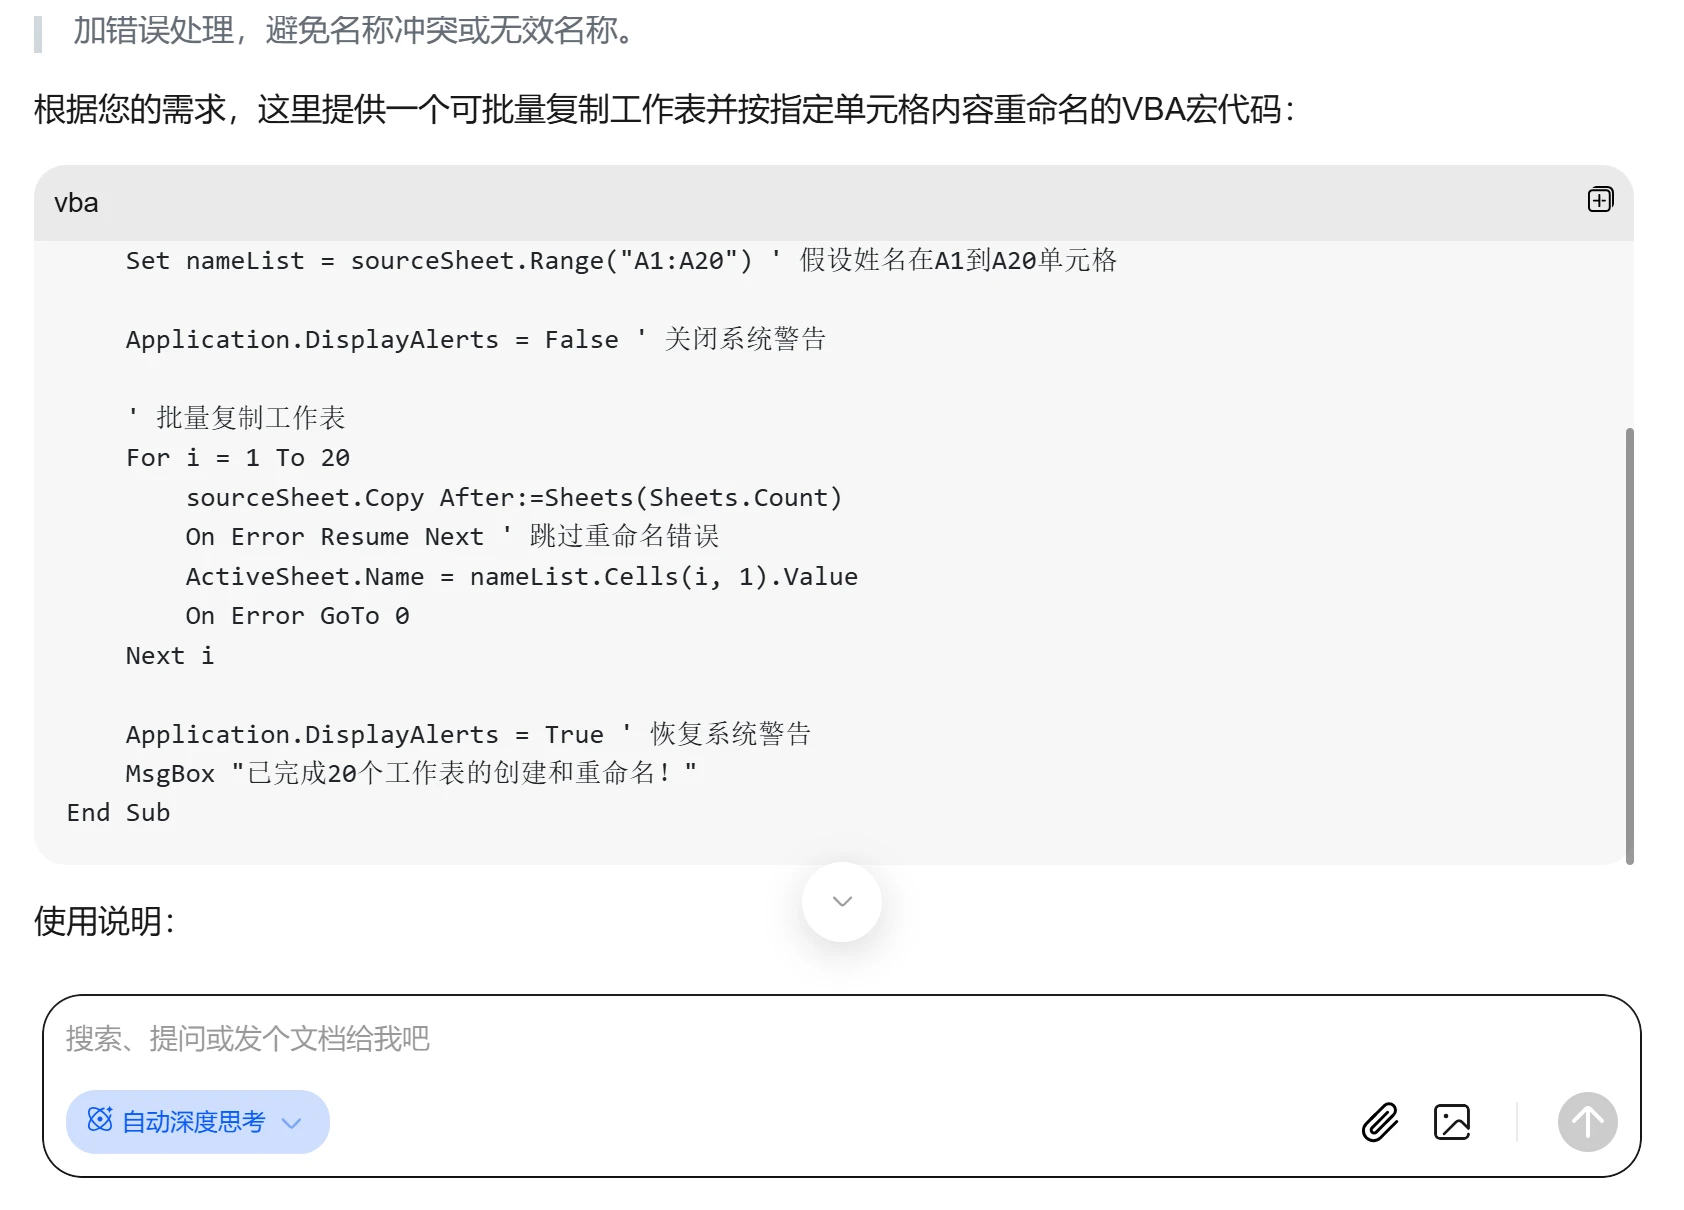Image resolution: width=1684 pixels, height=1210 pixels.
Task: Click the copy icon in code header
Action: pos(1599,200)
